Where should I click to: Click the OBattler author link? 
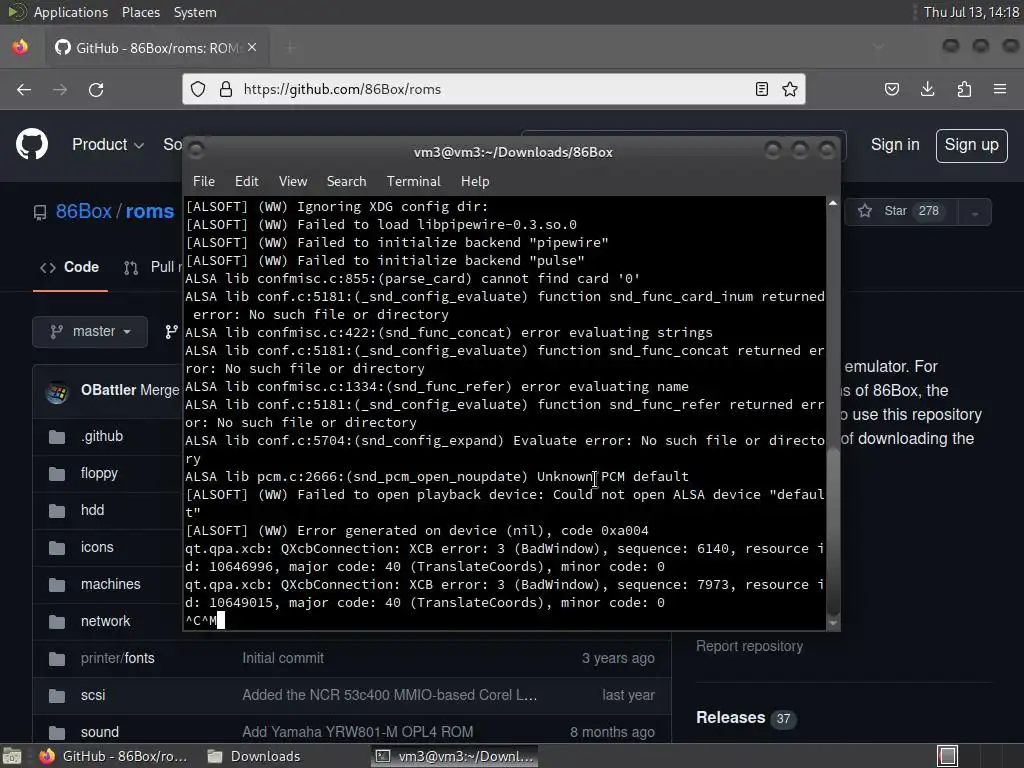pyautogui.click(x=108, y=390)
